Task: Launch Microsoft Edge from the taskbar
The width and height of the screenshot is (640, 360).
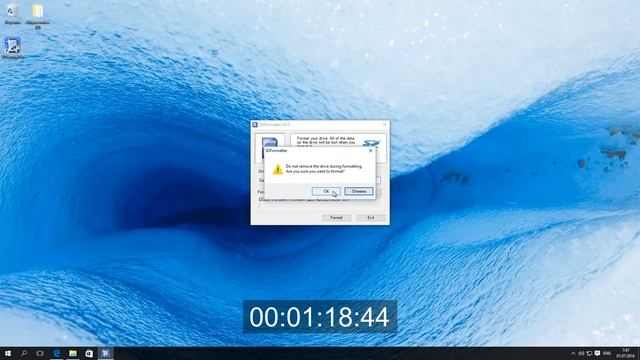Action: tap(56, 353)
